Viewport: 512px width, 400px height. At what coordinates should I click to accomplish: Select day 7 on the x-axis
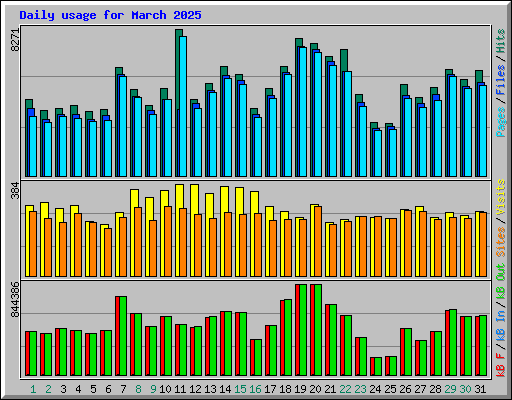[123, 389]
